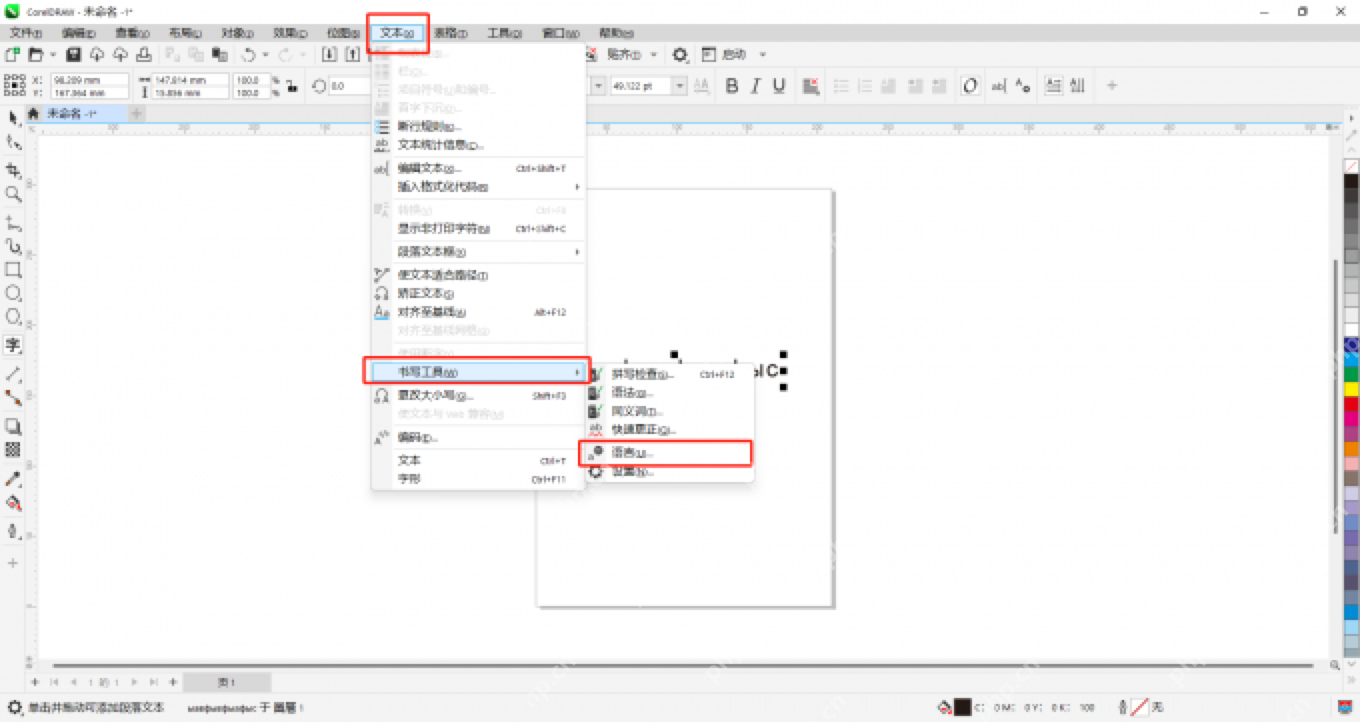This screenshot has width=1360, height=722.
Task: Select the Pick (arrow) tool
Action: coord(13,119)
